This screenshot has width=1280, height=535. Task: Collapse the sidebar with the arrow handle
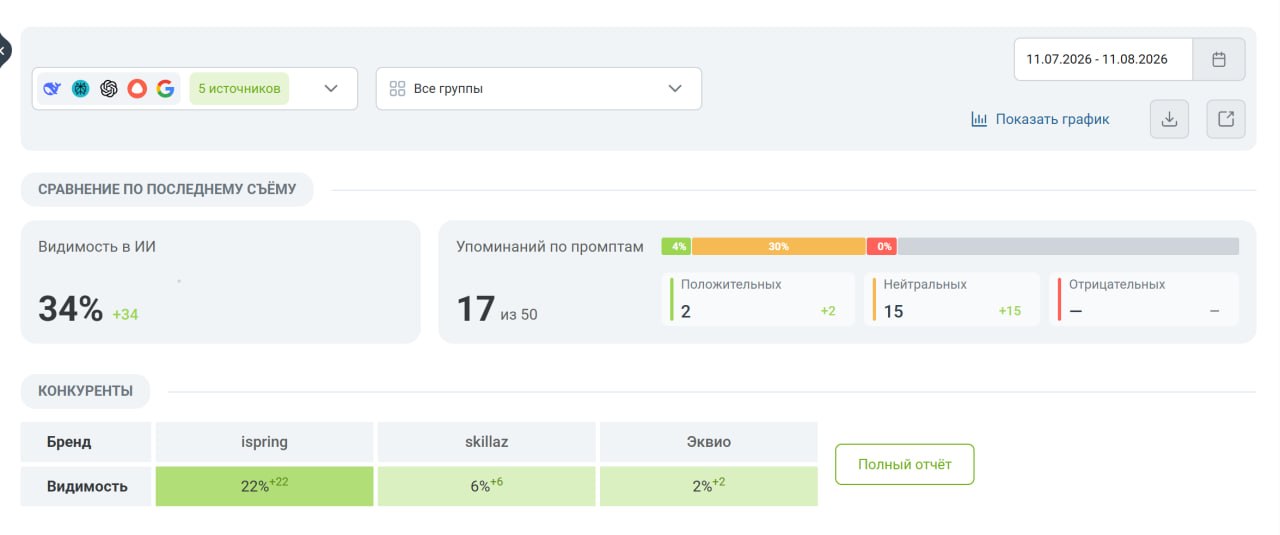click(x=4, y=49)
